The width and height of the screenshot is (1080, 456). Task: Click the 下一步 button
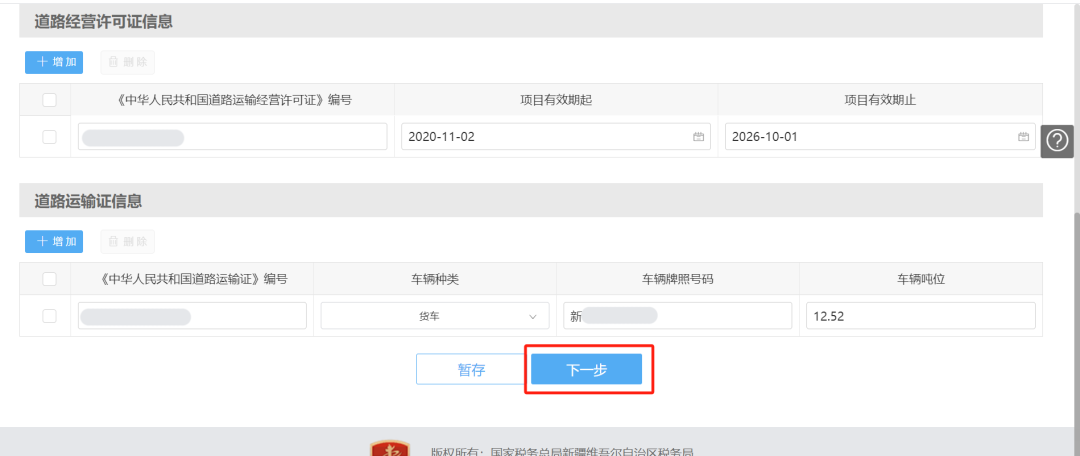click(x=586, y=369)
